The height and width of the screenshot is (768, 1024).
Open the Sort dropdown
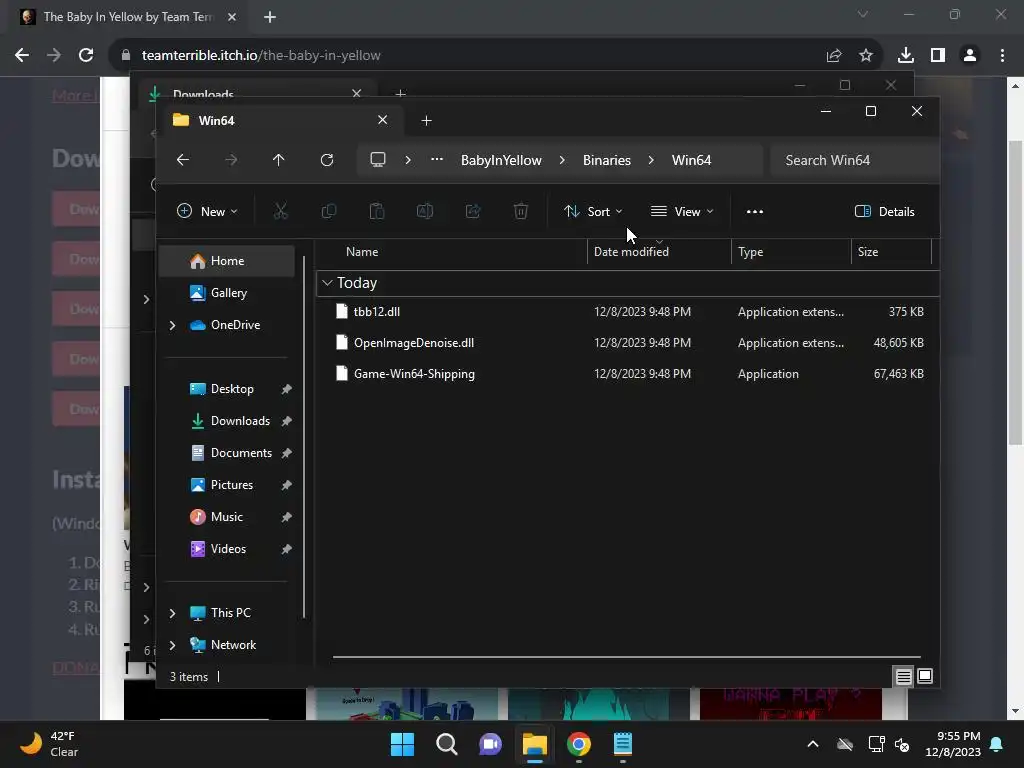[x=593, y=212]
